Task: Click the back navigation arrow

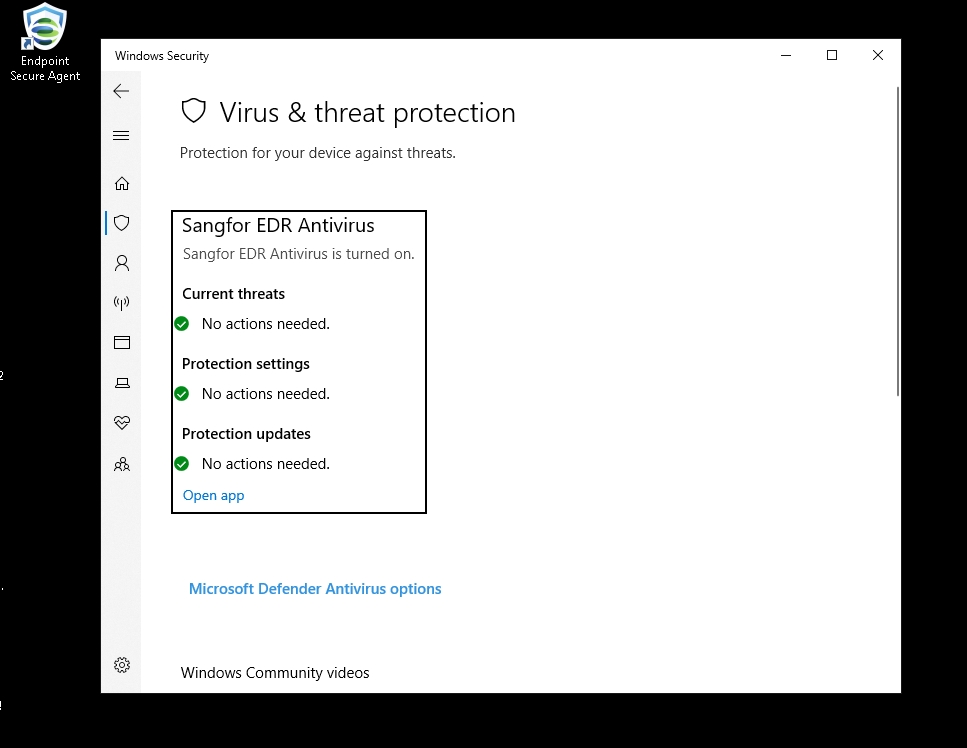Action: click(121, 90)
